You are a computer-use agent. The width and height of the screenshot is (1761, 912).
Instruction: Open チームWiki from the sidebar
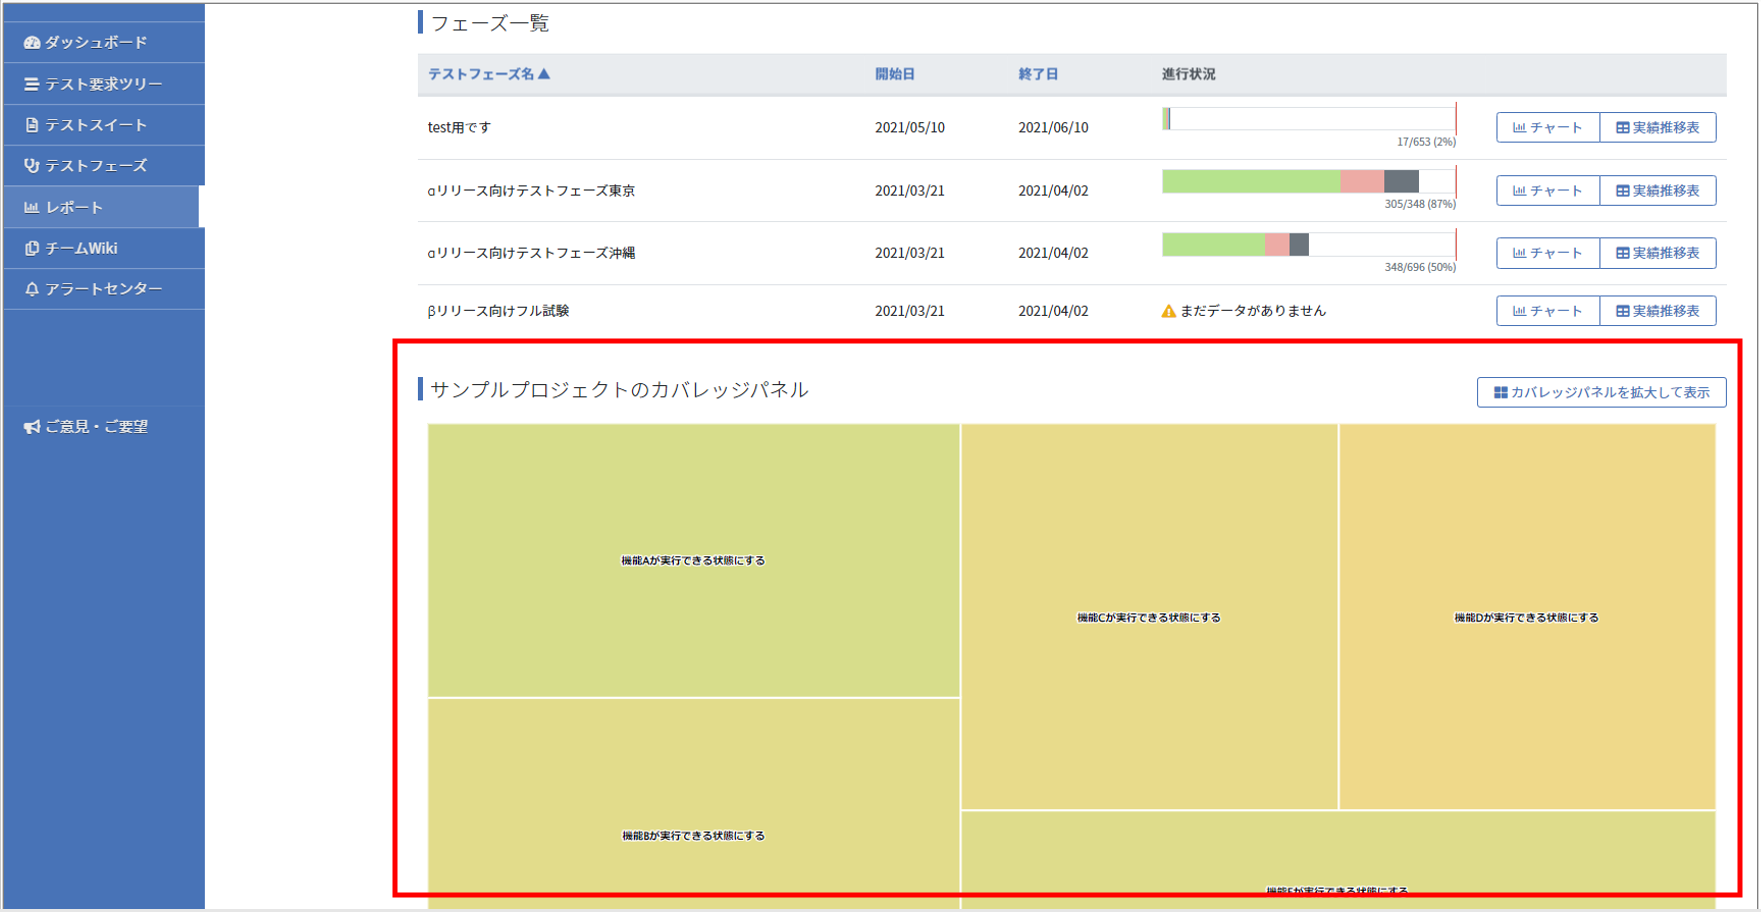[x=104, y=248]
